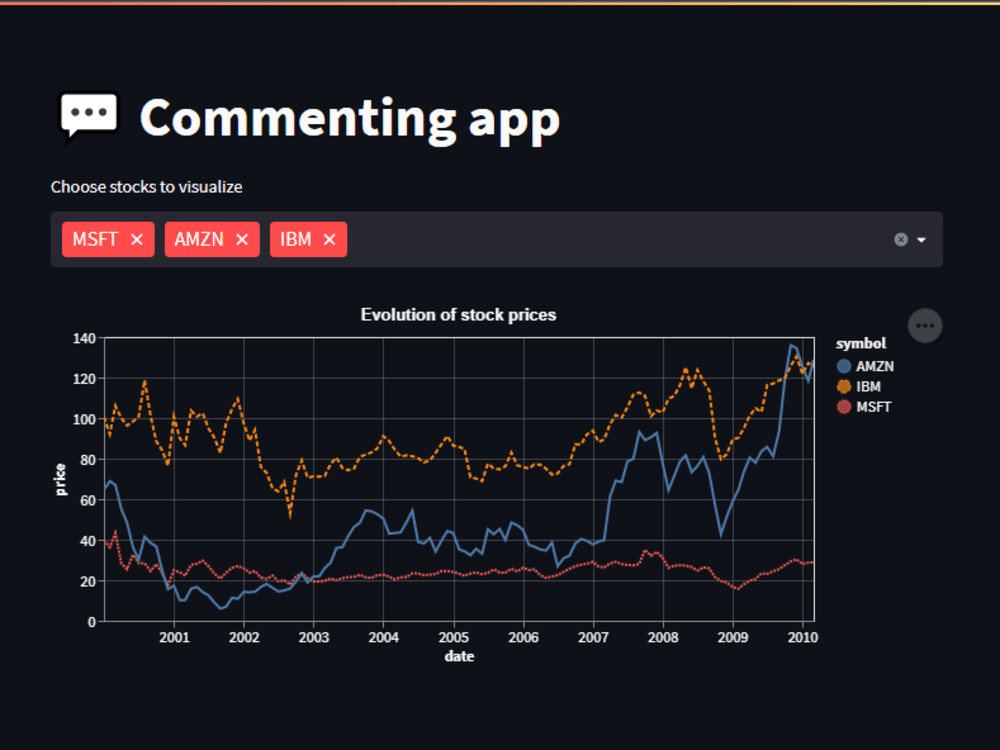1000x750 pixels.
Task: Click the 100 y-axis tick label
Action: coord(84,420)
